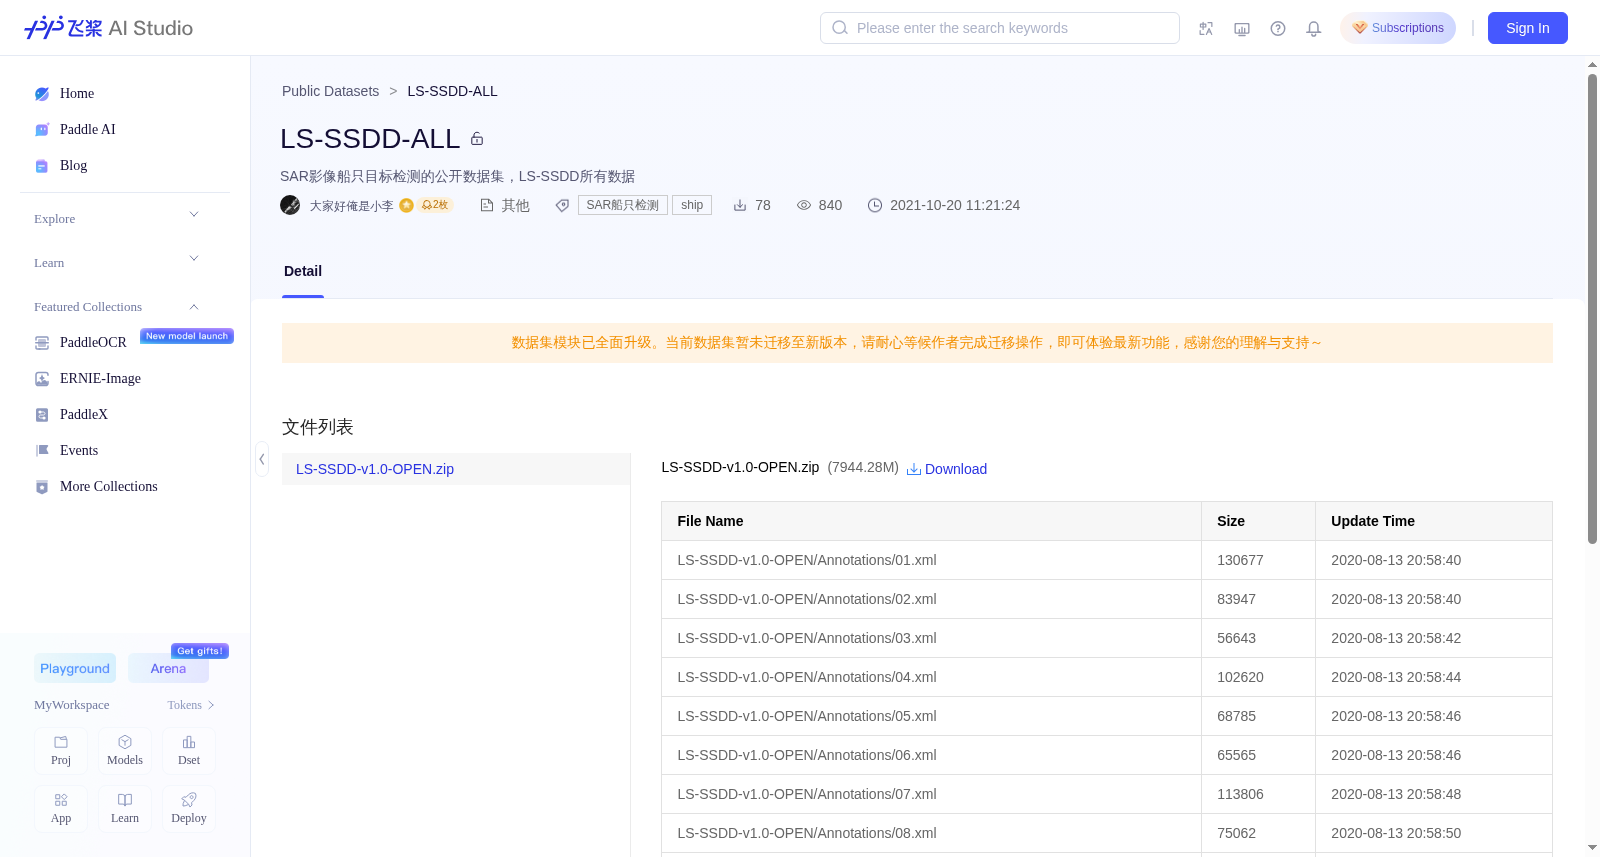Open the help question mark icon

[1278, 28]
